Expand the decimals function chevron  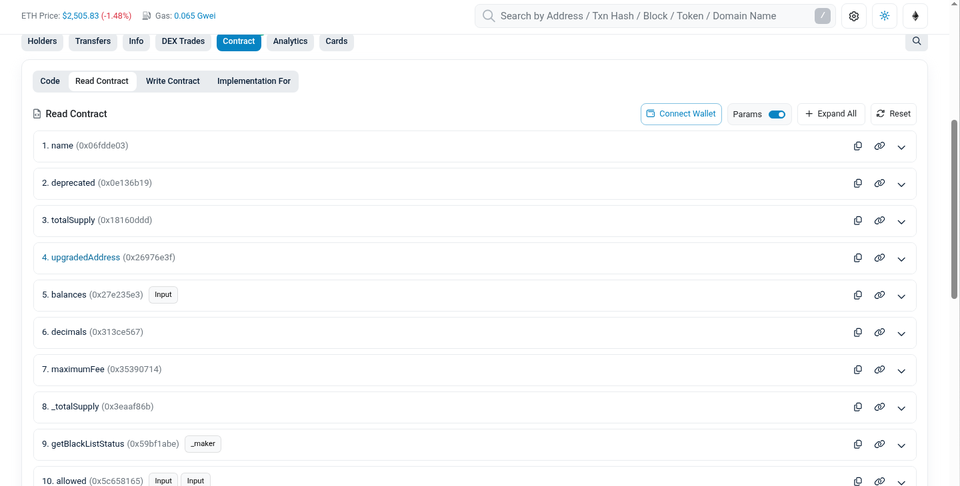901,333
